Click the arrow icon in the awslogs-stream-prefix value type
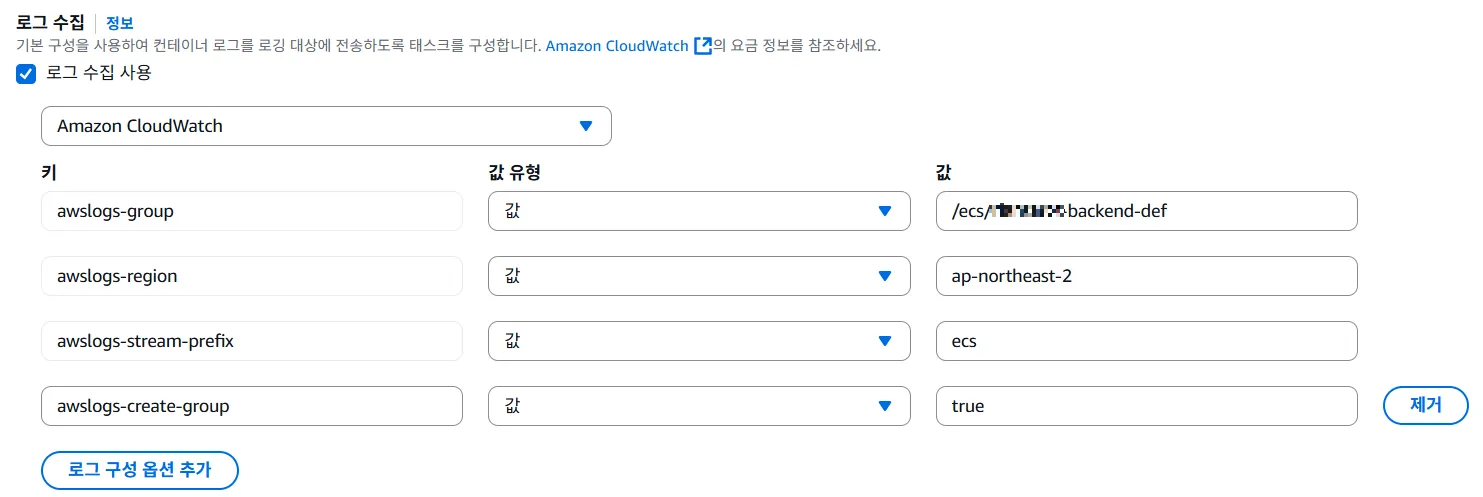1483x497 pixels. [x=884, y=341]
